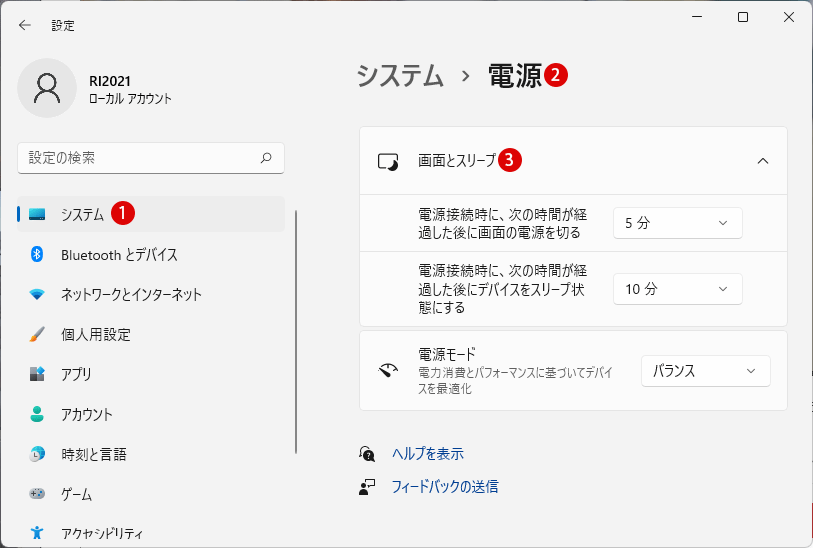The image size is (813, 548).
Task: Click the 設定の検索 search field
Action: click(x=151, y=158)
